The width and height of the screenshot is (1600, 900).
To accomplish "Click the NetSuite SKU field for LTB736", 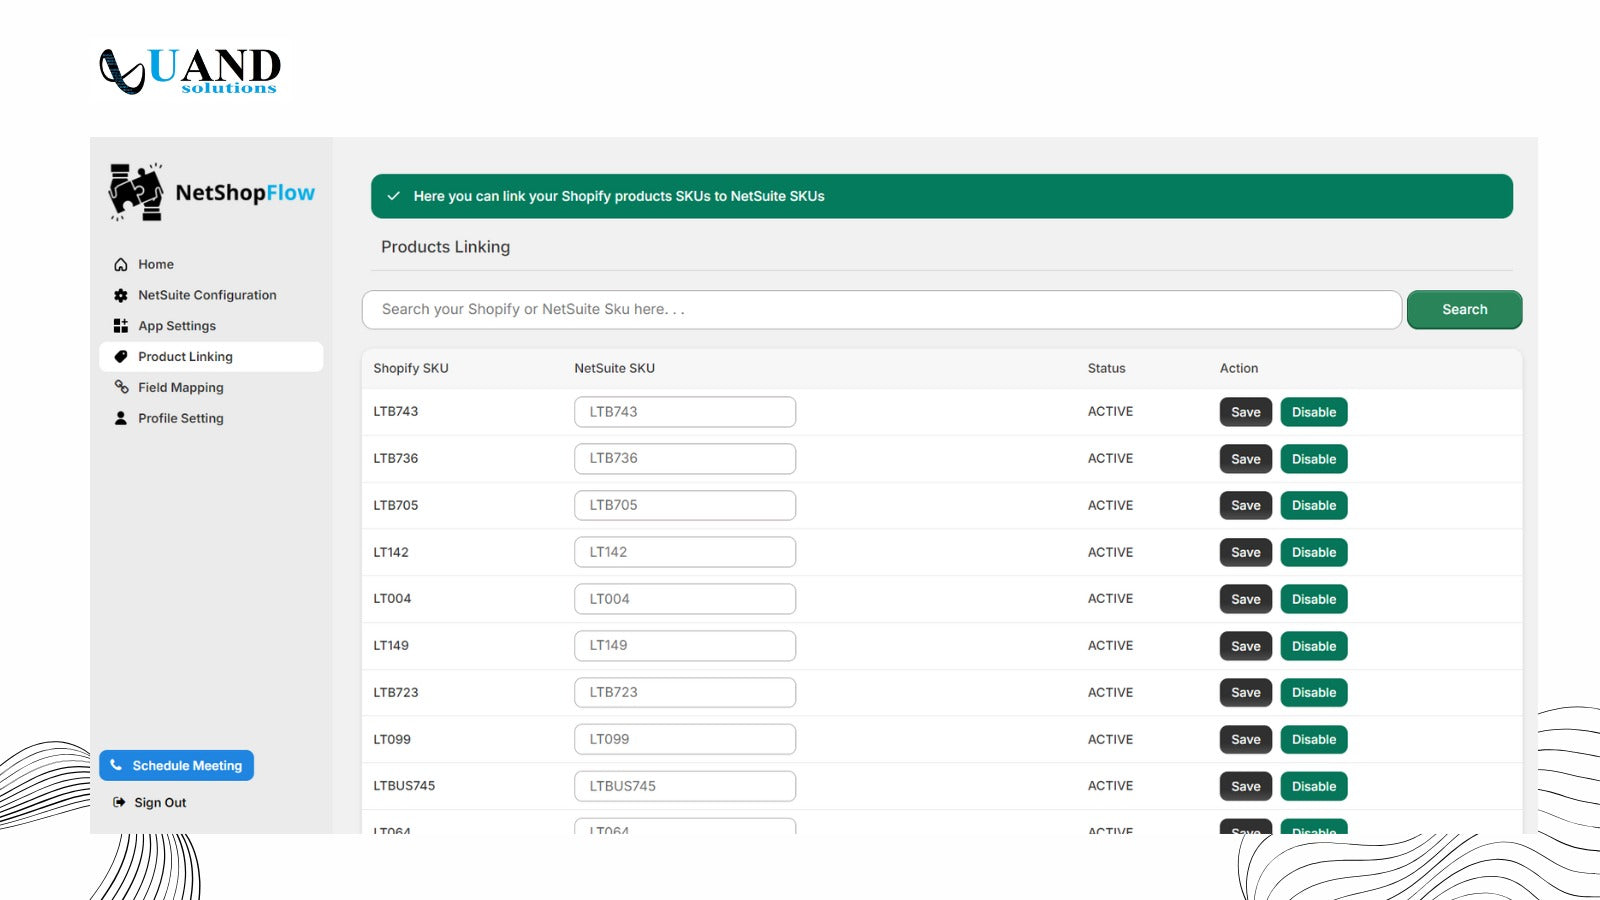I will click(x=685, y=458).
